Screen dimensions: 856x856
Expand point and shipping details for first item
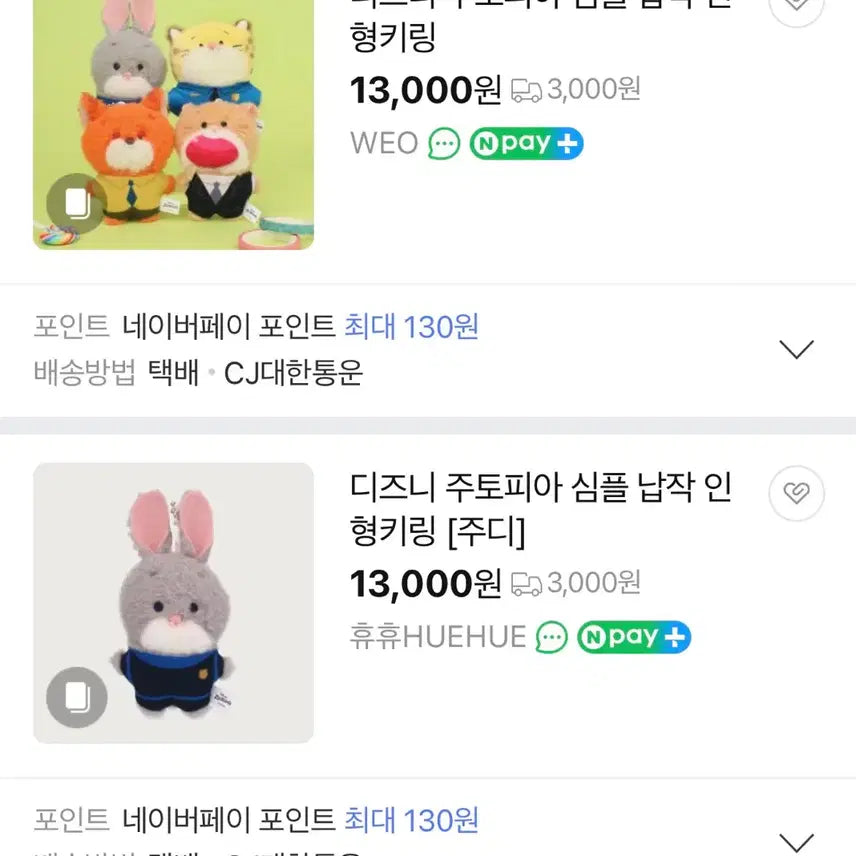(x=796, y=350)
